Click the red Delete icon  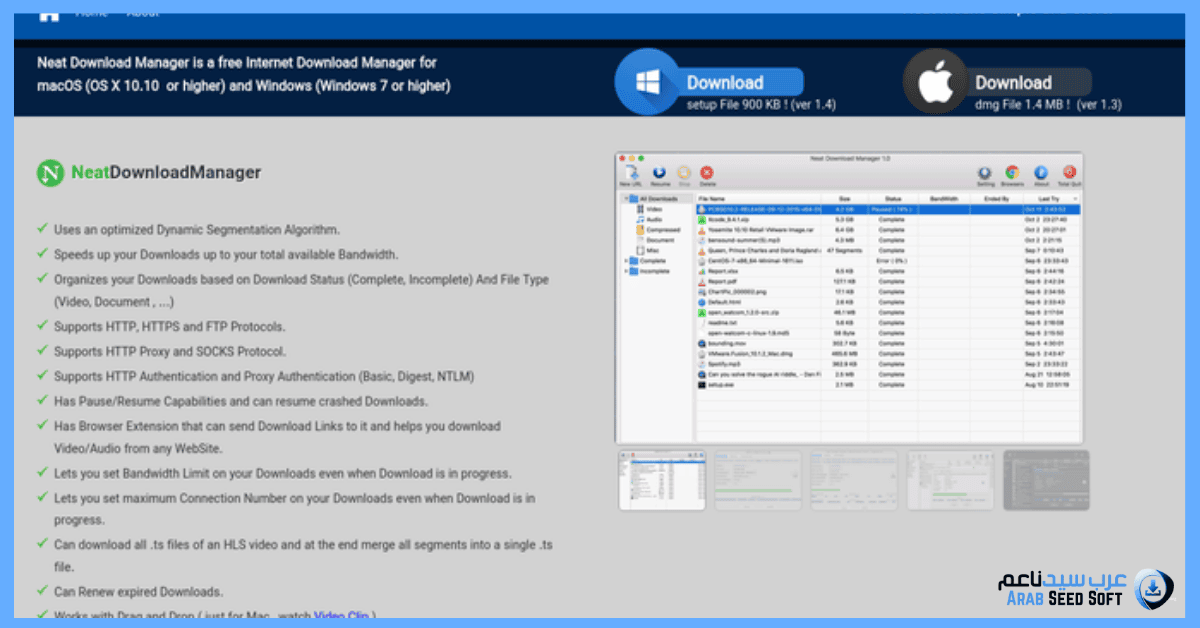(x=707, y=173)
